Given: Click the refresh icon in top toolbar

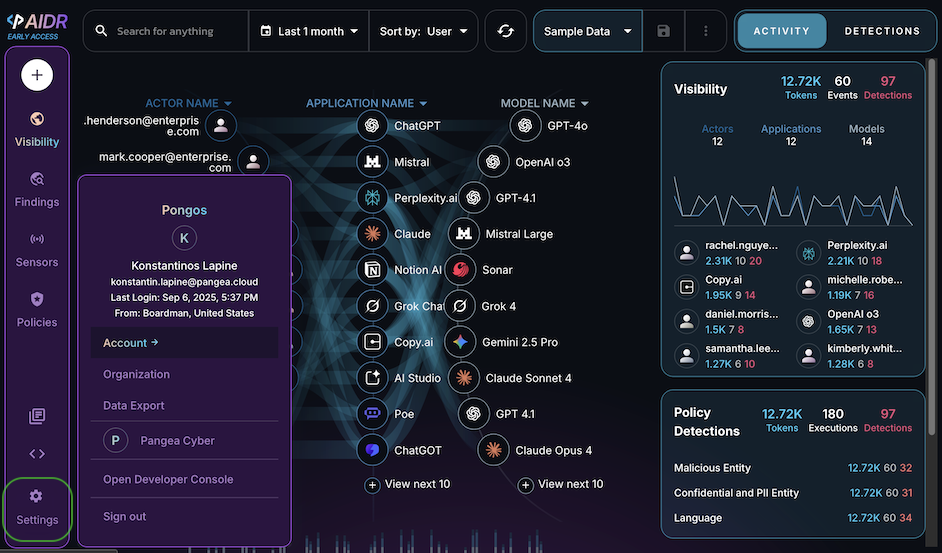Looking at the screenshot, I should tap(506, 31).
